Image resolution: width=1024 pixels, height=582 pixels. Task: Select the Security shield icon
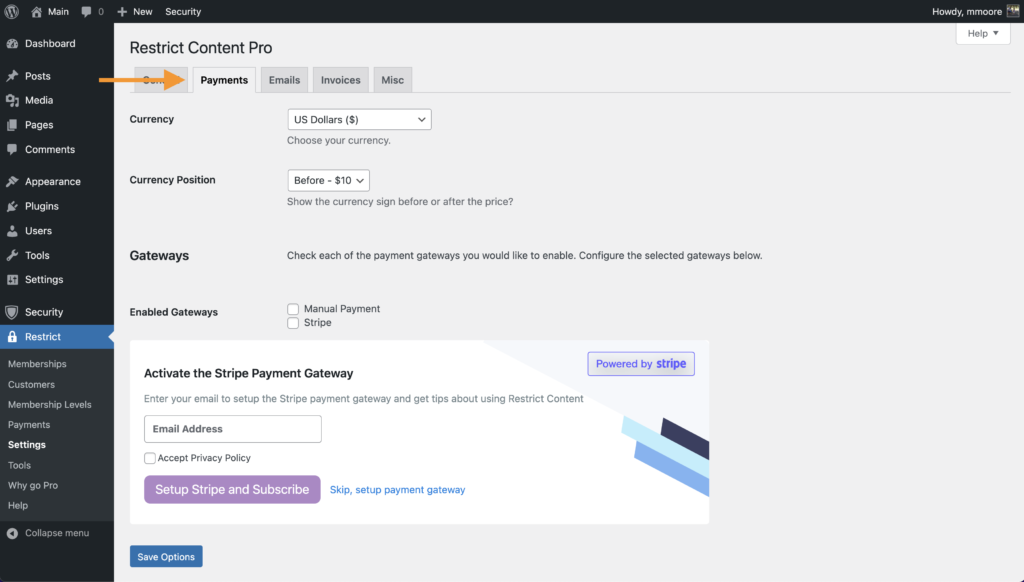tap(12, 312)
